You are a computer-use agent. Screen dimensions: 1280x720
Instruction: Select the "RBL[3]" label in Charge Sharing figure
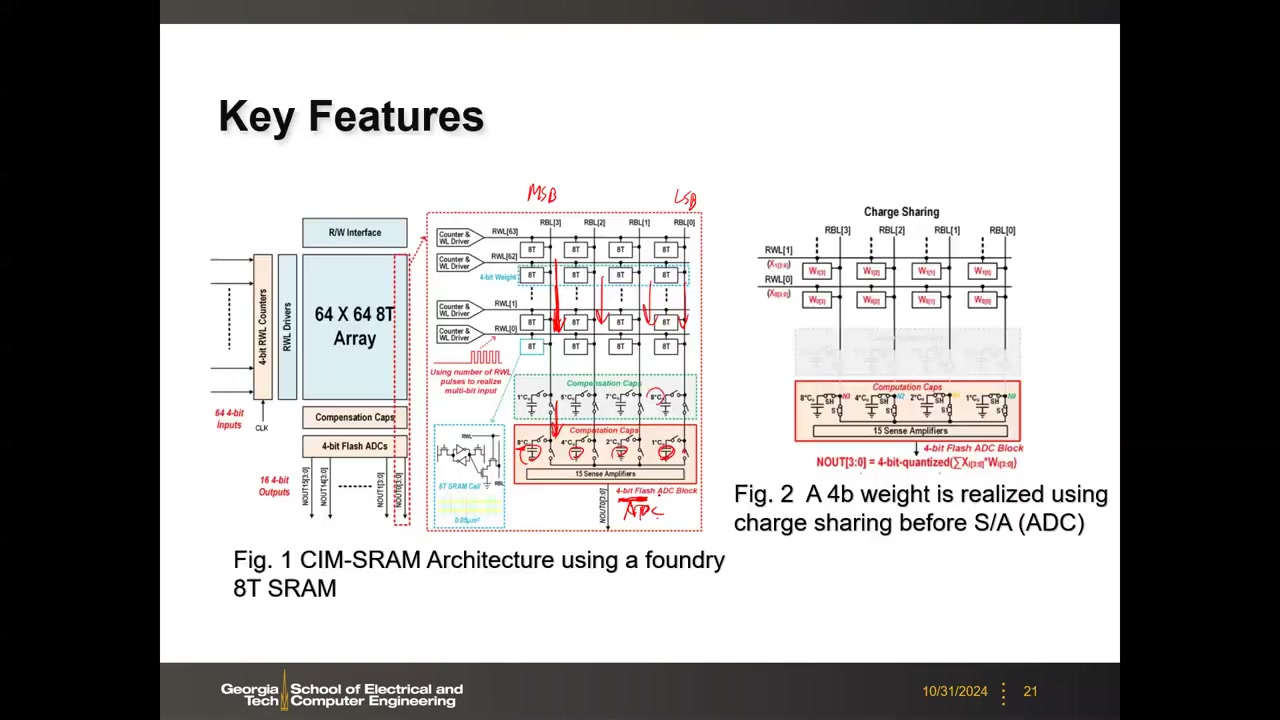point(837,231)
